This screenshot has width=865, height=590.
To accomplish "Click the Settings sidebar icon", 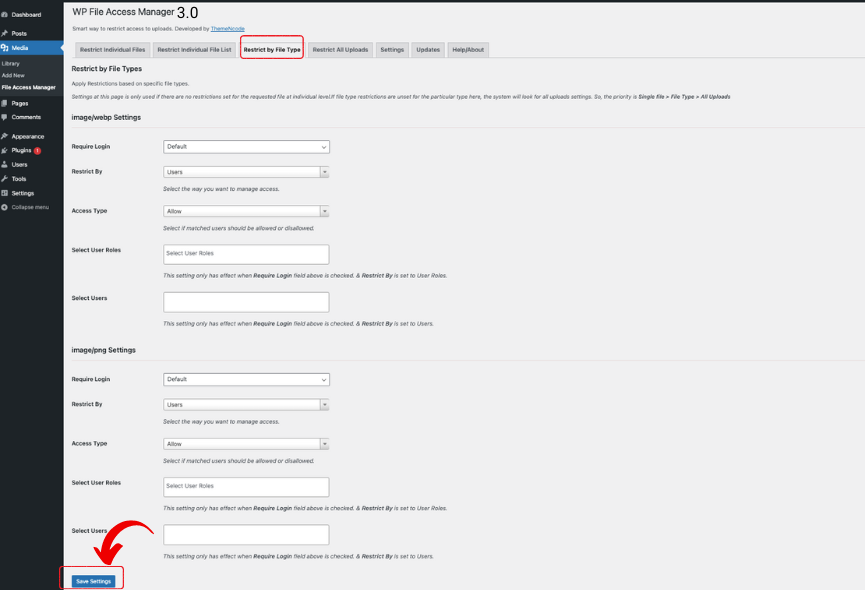I will click(x=4, y=193).
